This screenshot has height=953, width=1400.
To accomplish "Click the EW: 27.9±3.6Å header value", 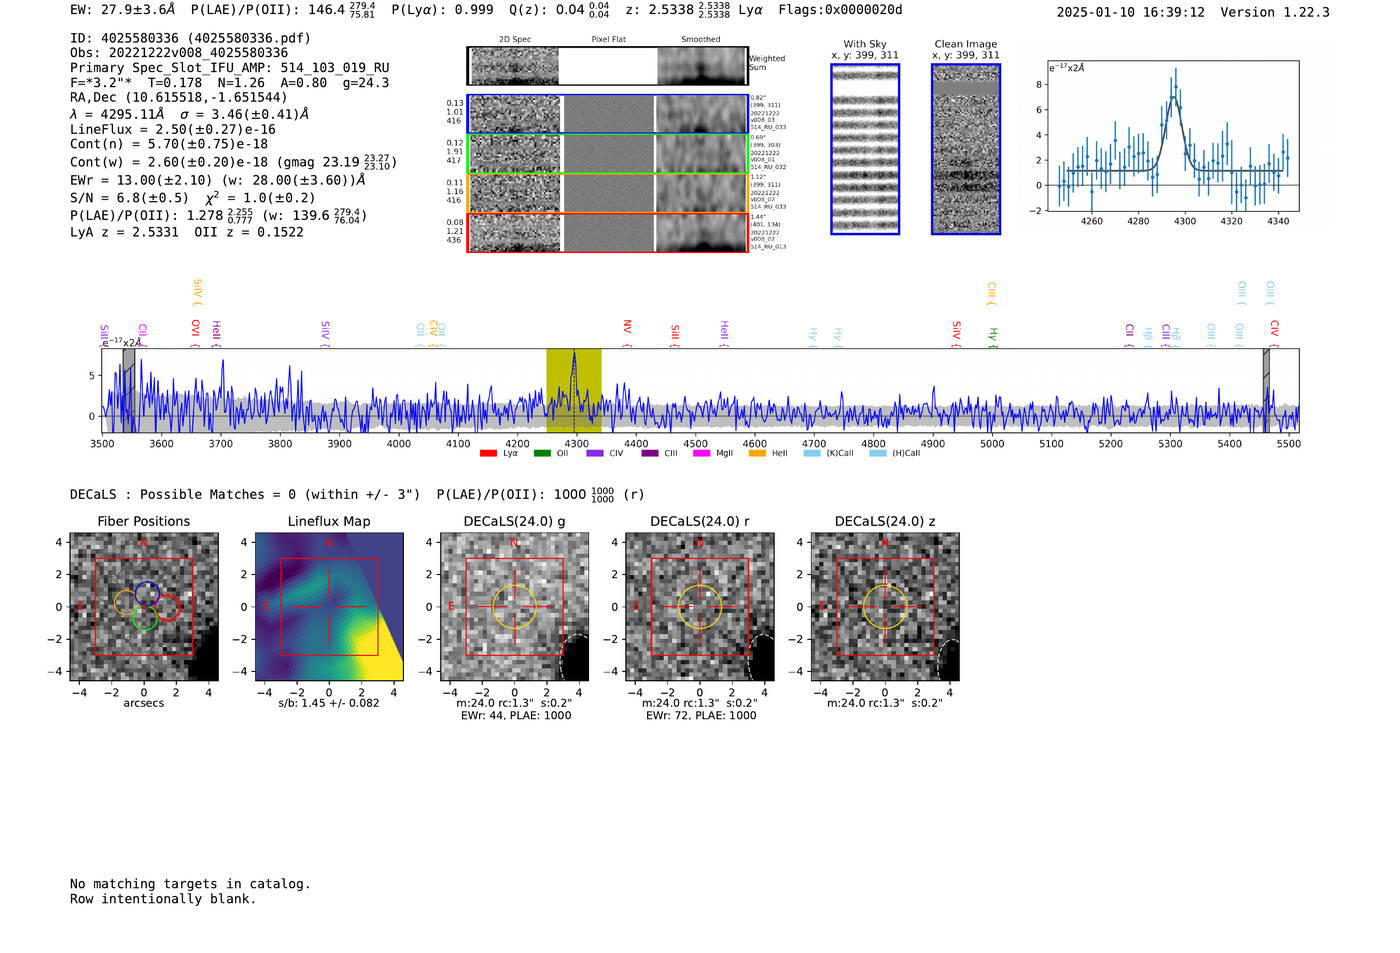I will 123,10.
